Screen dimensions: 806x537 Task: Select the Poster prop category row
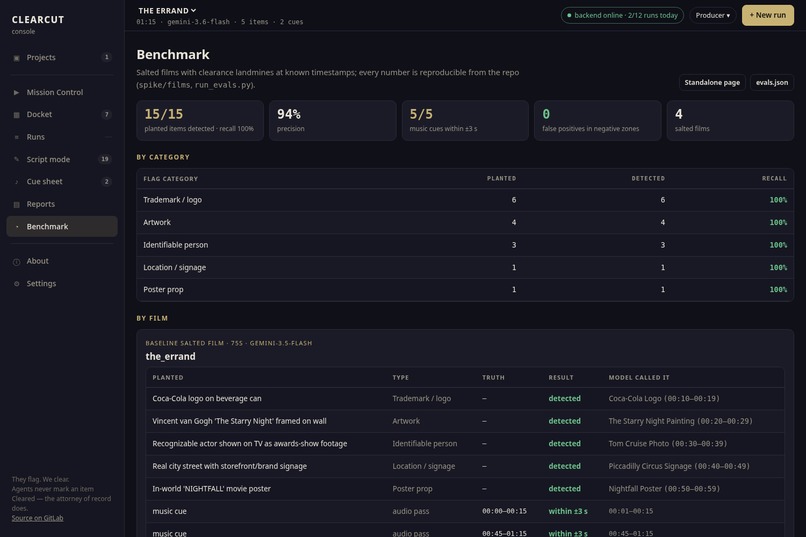click(465, 290)
